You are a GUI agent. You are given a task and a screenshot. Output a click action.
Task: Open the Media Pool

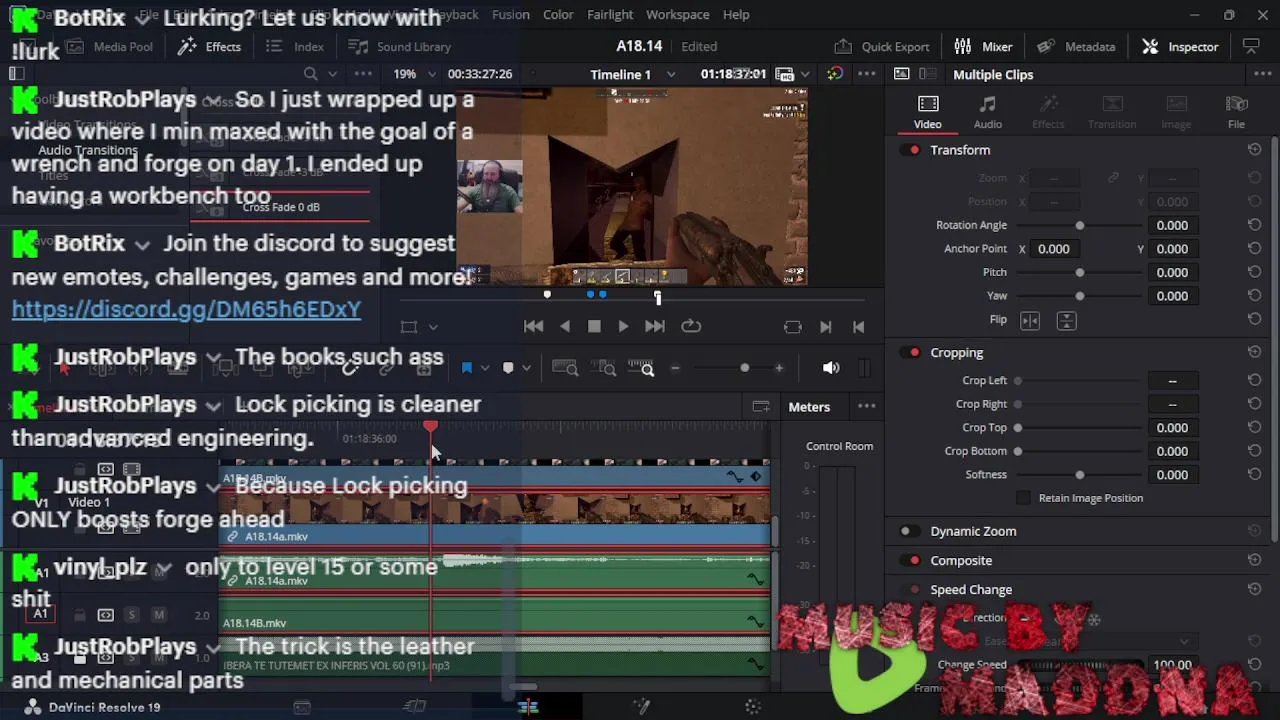click(109, 46)
